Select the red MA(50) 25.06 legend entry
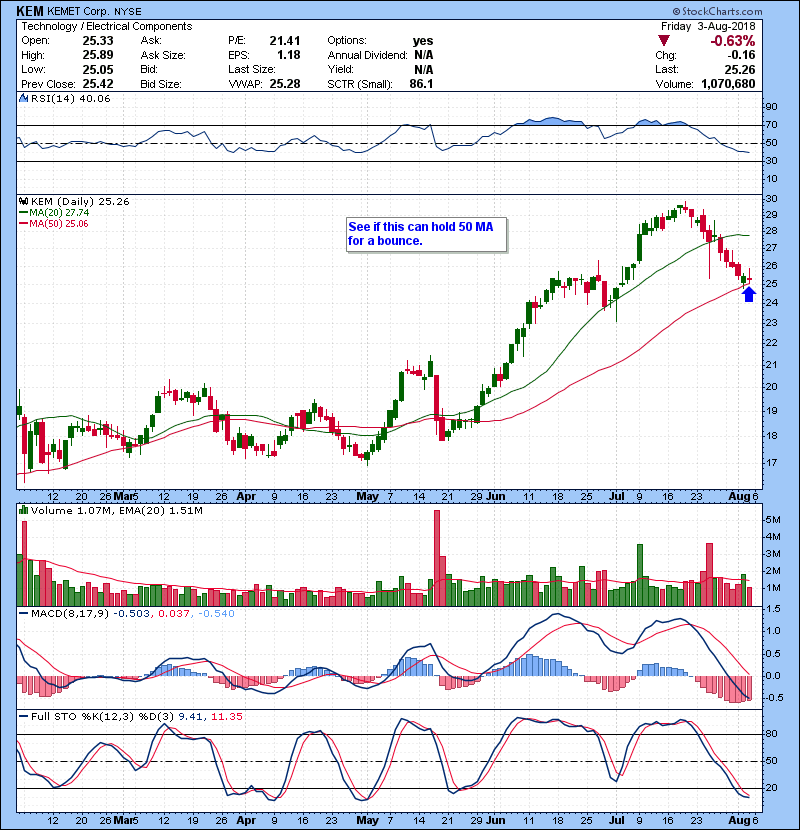800x830 pixels. click(54, 224)
